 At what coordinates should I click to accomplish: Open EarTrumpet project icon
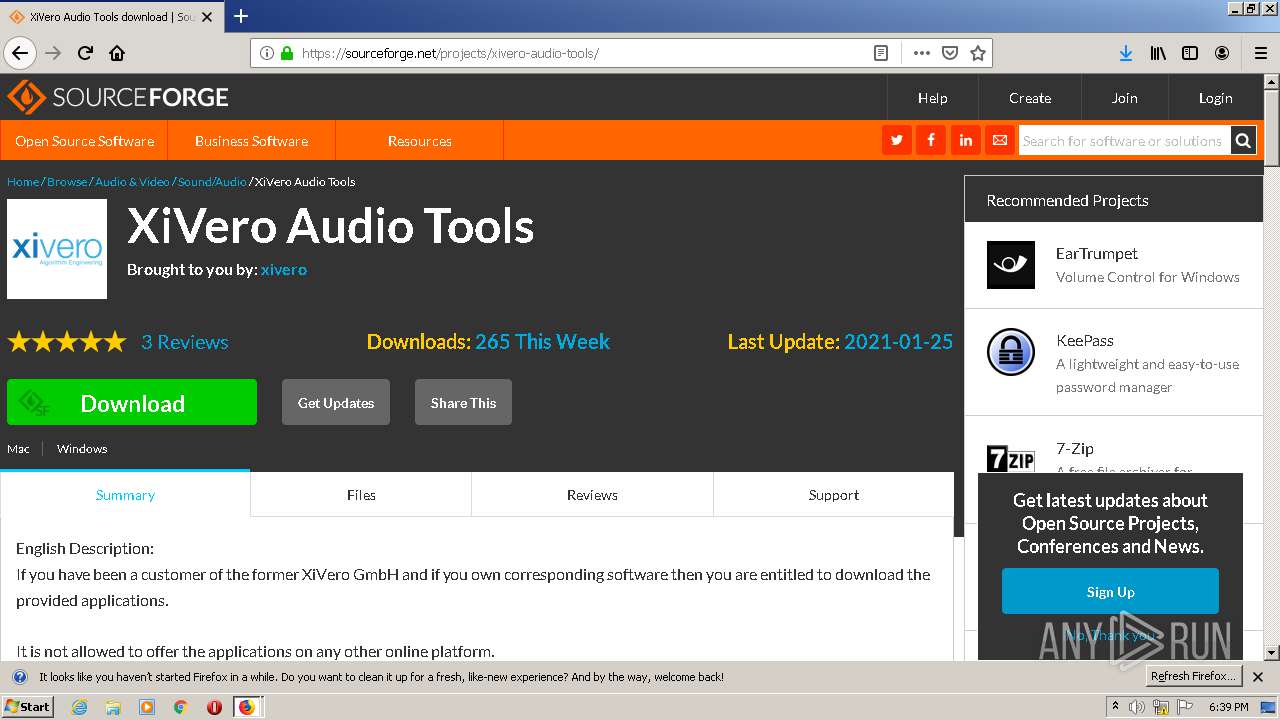tap(1011, 265)
